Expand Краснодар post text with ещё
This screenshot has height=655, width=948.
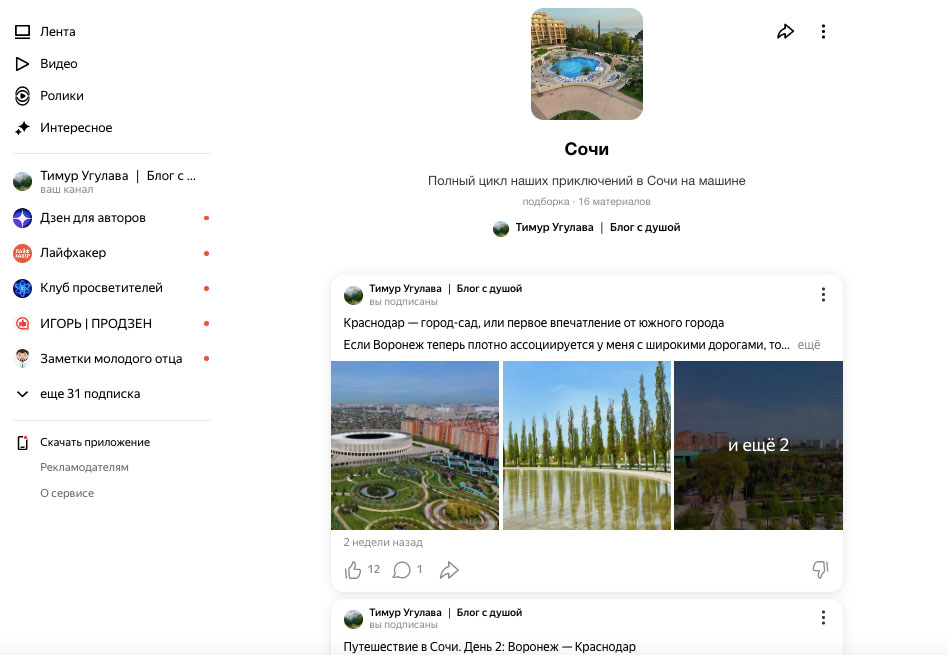[808, 345]
